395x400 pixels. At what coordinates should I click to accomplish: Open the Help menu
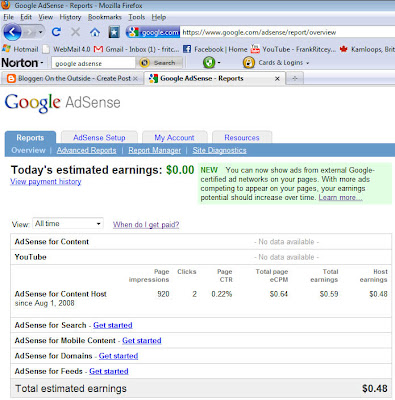coord(159,17)
